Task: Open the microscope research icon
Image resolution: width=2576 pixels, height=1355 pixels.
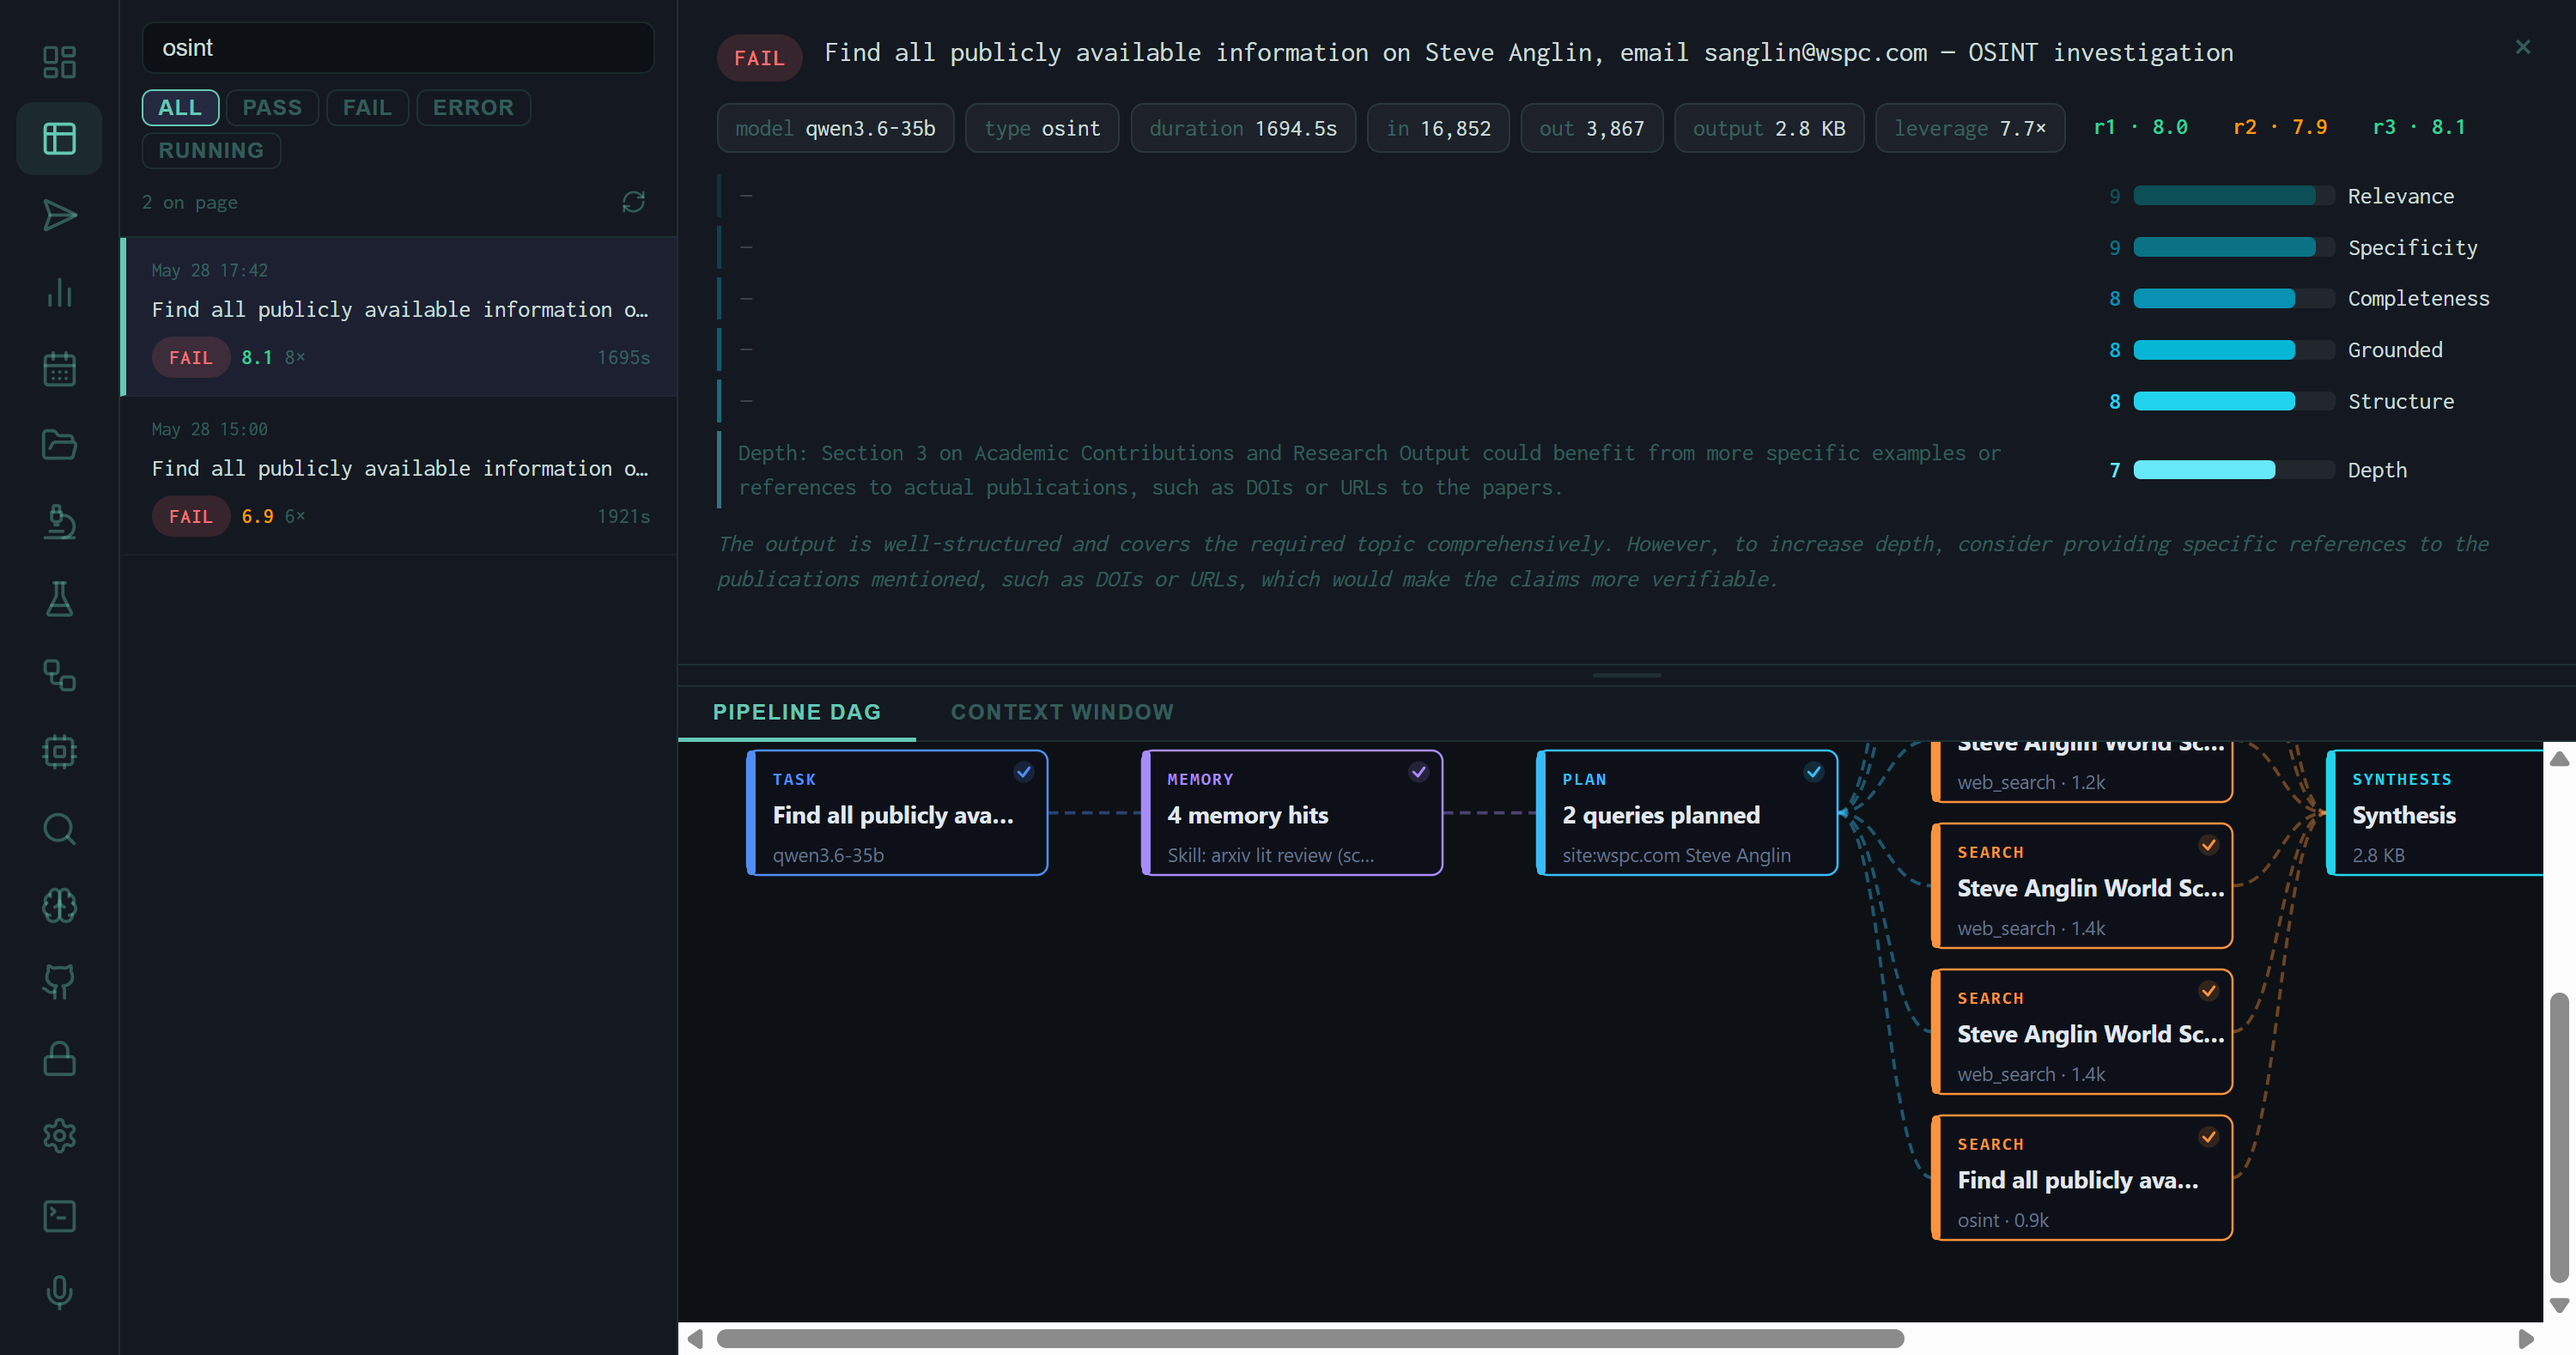Action: (x=59, y=522)
